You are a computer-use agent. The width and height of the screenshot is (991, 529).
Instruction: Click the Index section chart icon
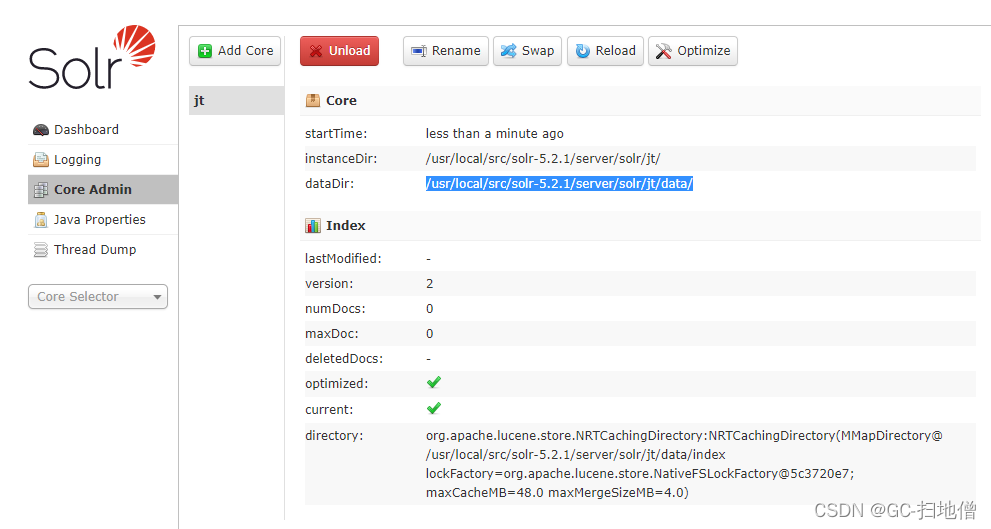[313, 226]
